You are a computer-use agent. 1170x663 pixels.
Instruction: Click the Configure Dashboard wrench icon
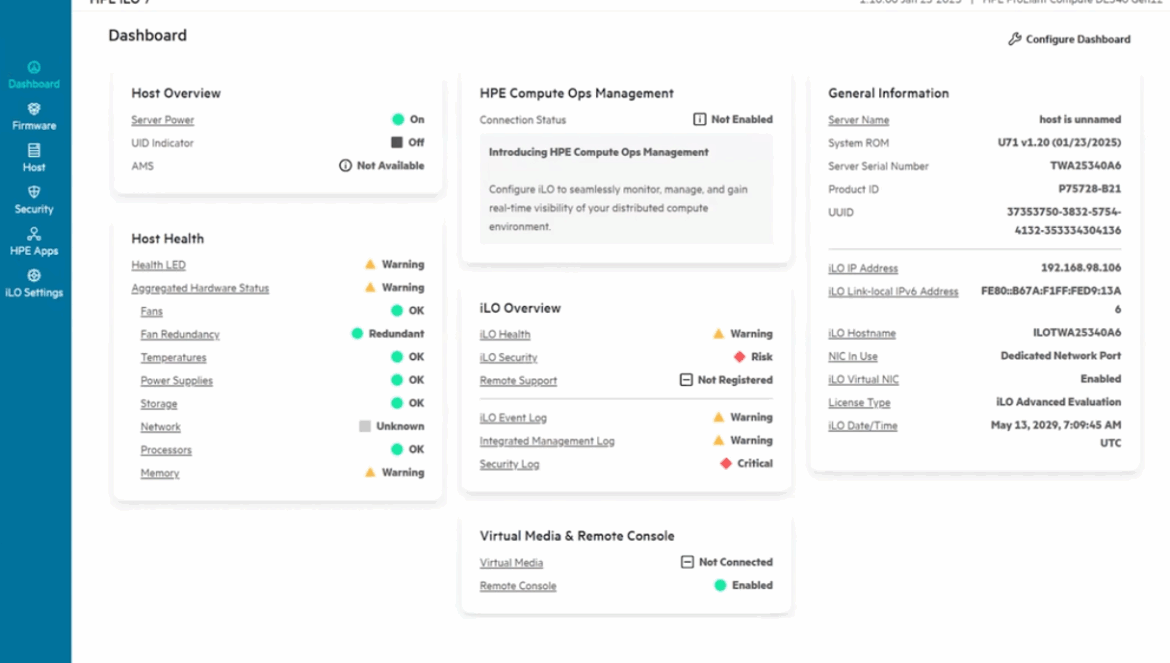(1015, 39)
